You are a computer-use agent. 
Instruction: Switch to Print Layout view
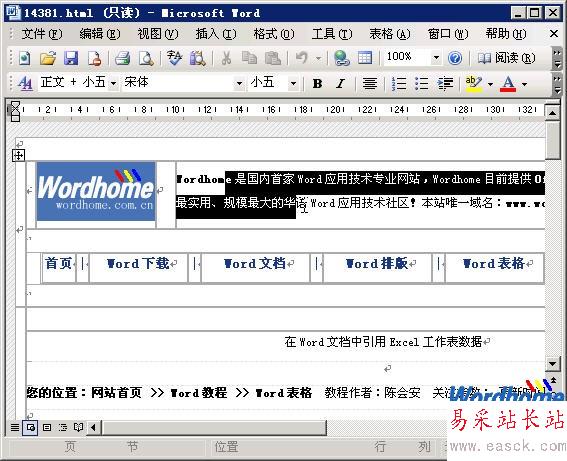47,428
